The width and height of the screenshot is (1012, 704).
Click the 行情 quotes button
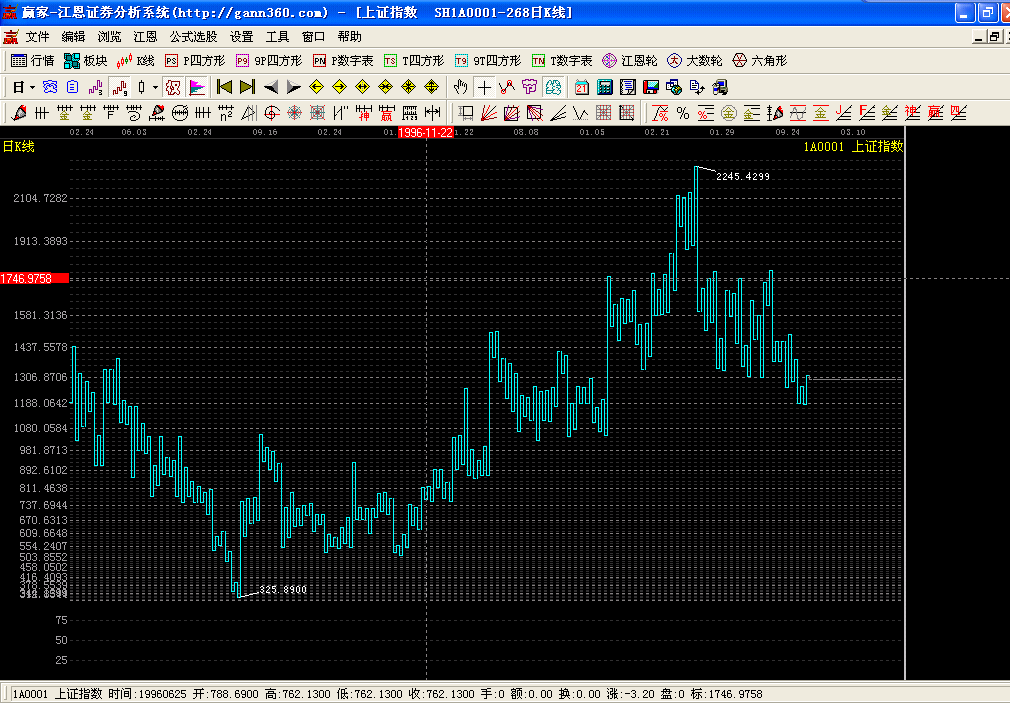tap(33, 61)
